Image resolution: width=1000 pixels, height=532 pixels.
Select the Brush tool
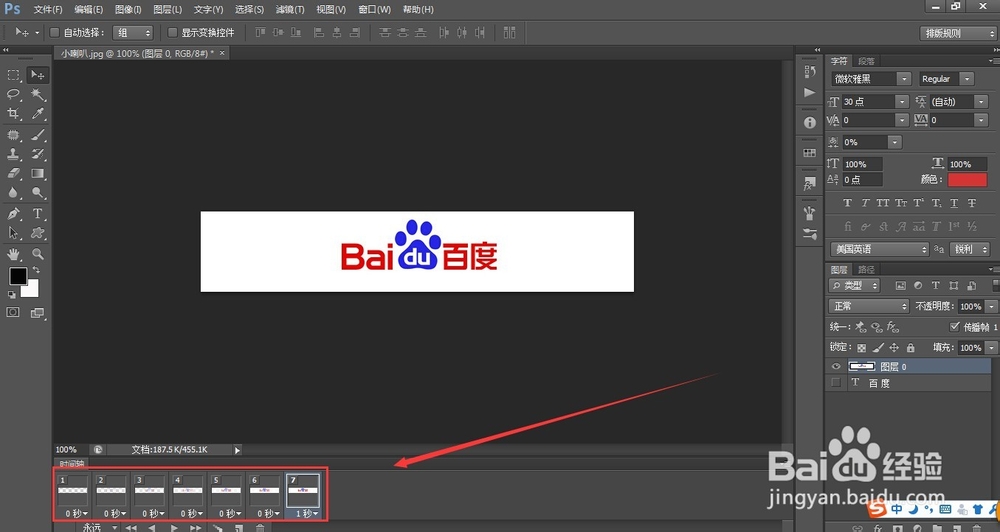(x=38, y=135)
